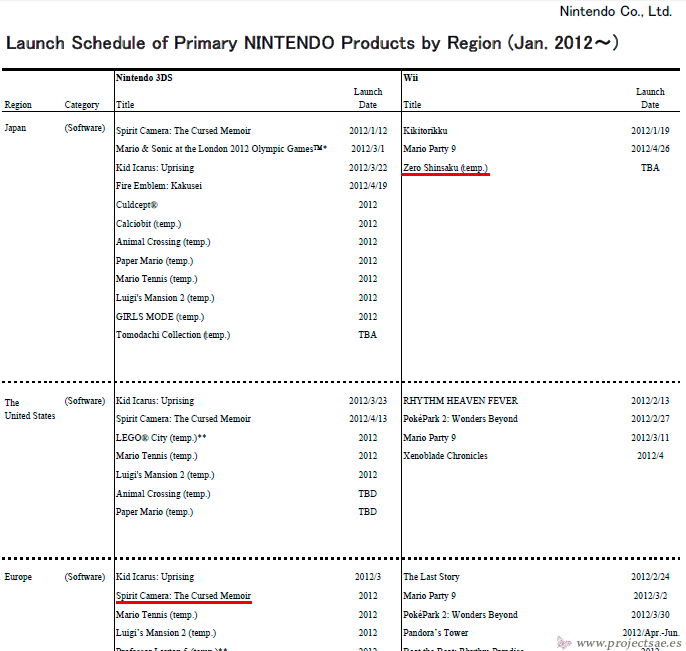Click the date '2012/3/2'
This screenshot has height=651, width=686.
650,596
